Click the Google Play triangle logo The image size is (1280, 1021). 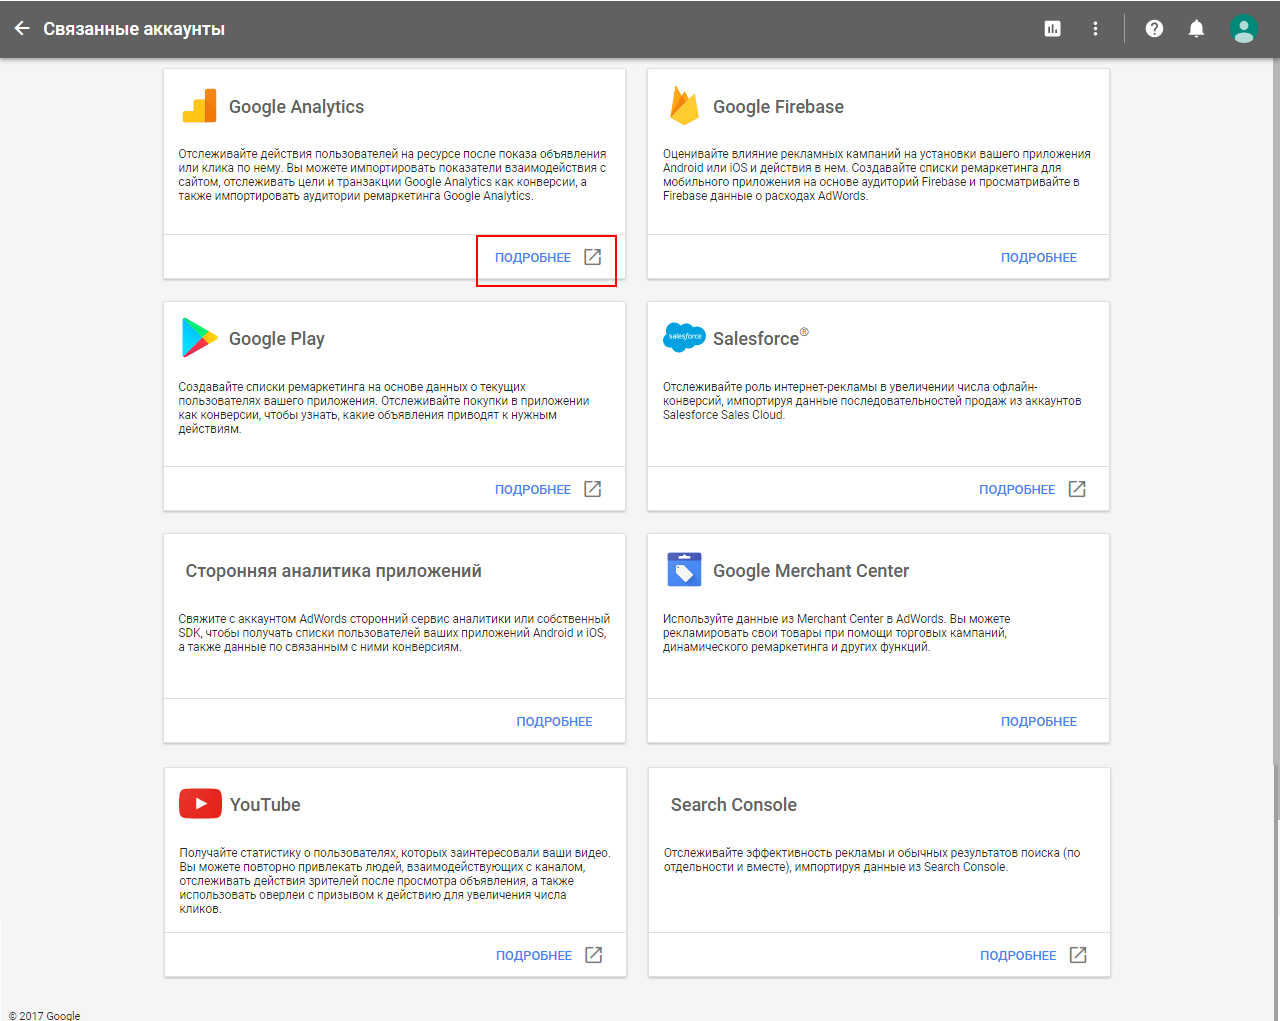coord(199,338)
